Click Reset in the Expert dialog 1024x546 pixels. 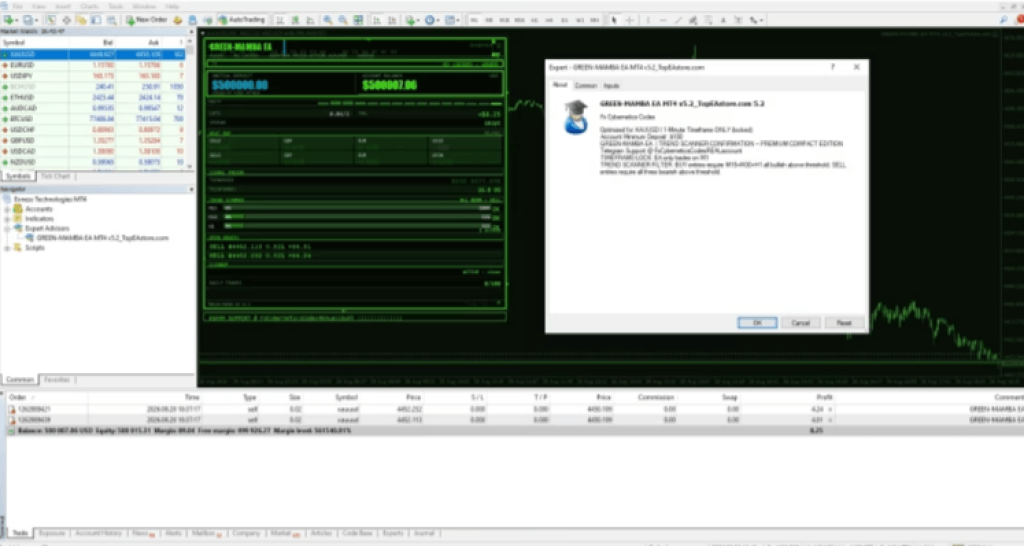(x=844, y=323)
